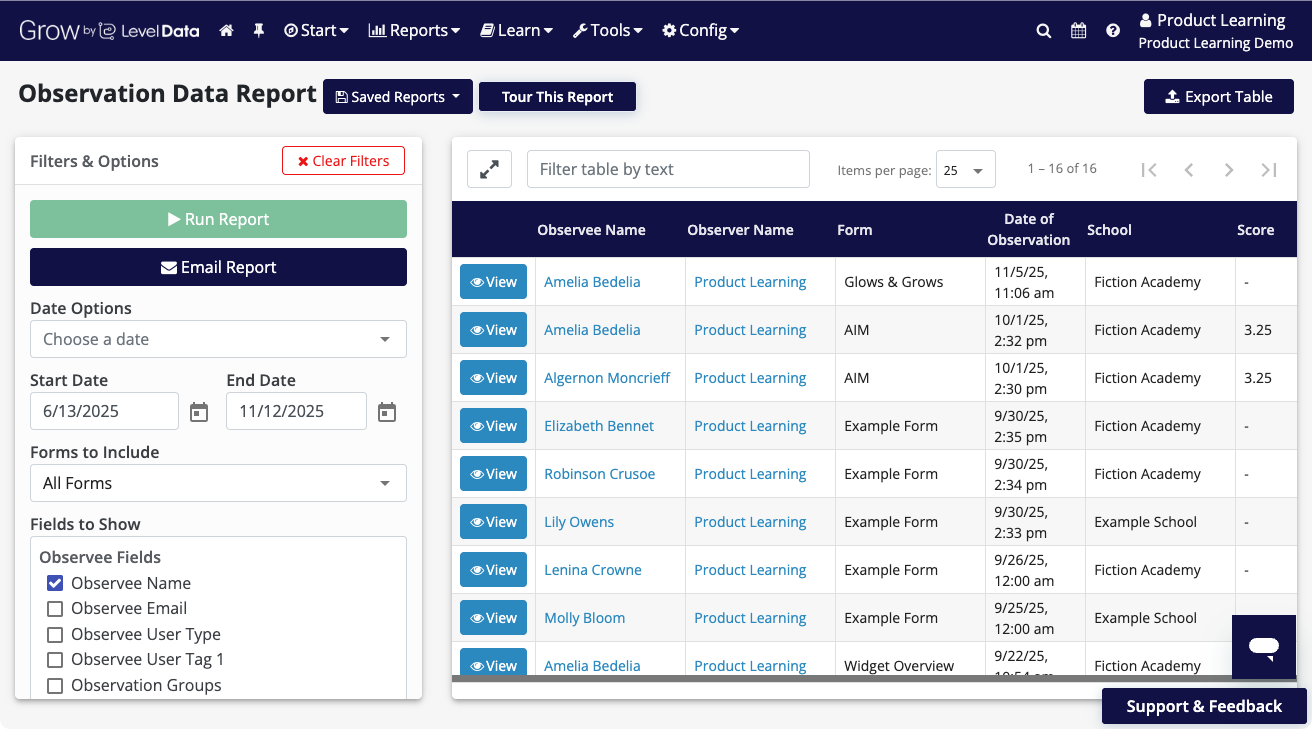Image resolution: width=1312 pixels, height=729 pixels.
Task: Open the Saved Reports dropdown
Action: pyautogui.click(x=398, y=97)
